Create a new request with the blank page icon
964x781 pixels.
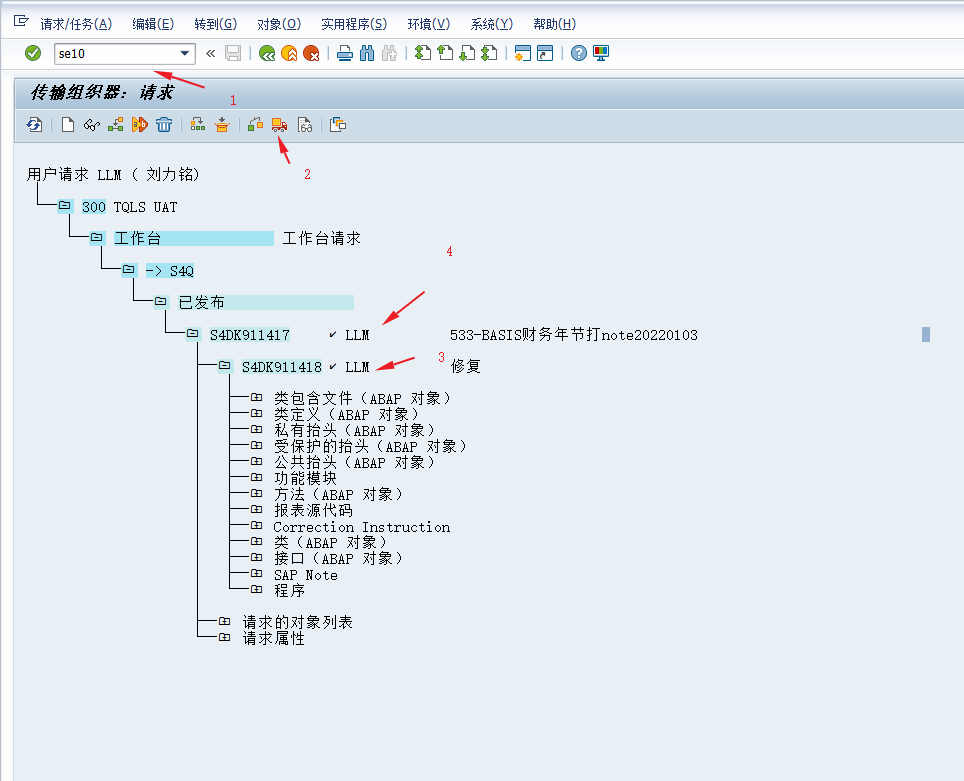(x=68, y=125)
